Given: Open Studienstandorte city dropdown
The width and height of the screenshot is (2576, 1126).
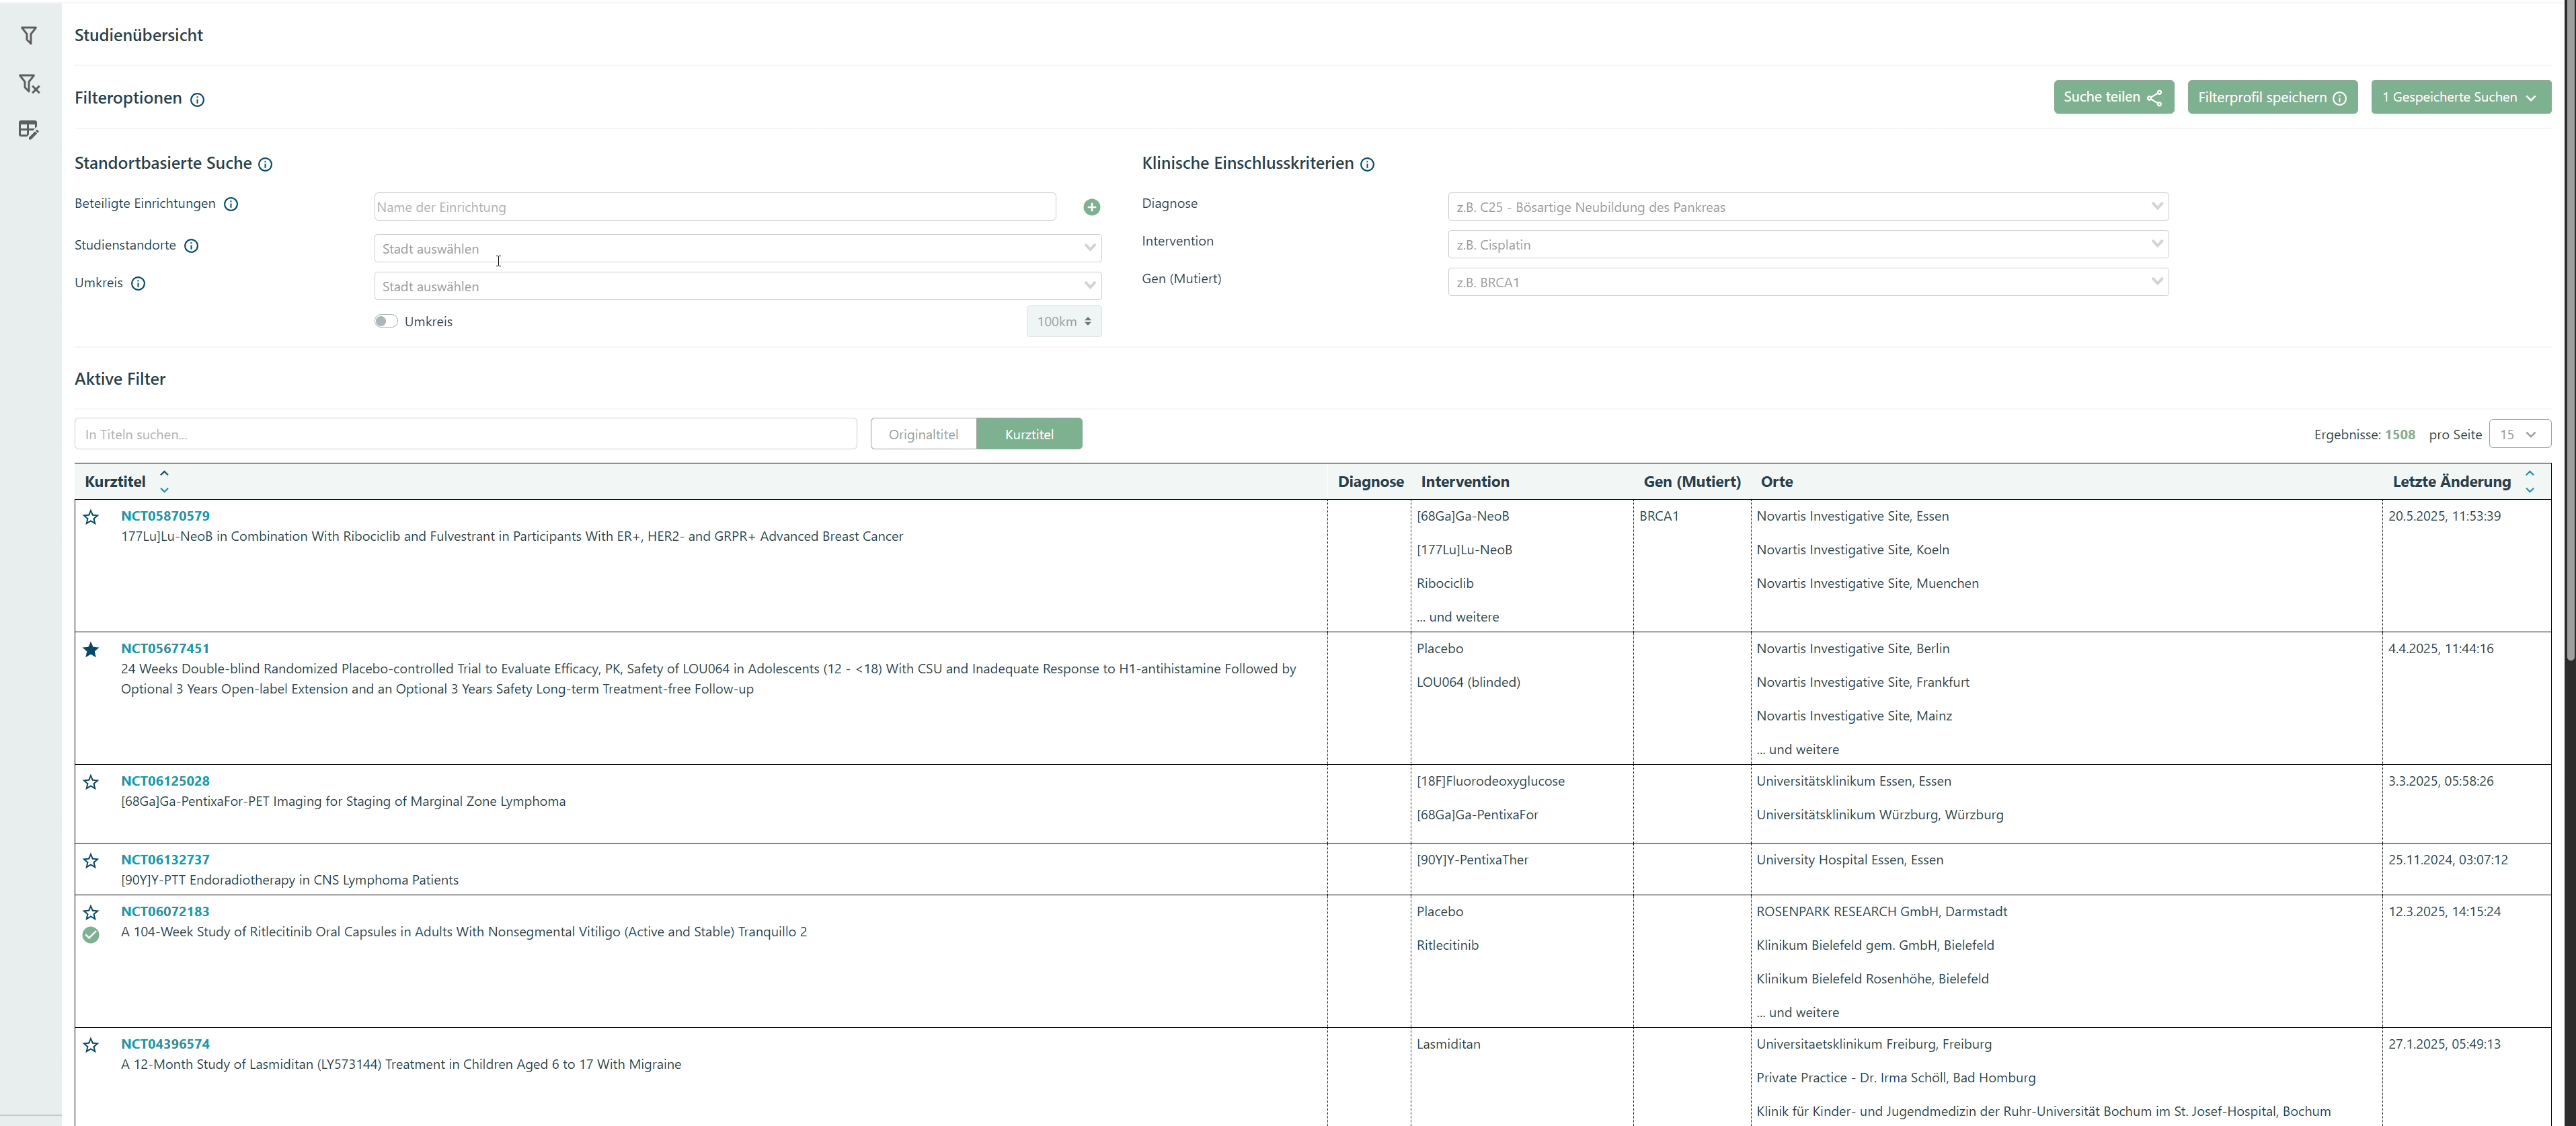Looking at the screenshot, I should click(738, 248).
